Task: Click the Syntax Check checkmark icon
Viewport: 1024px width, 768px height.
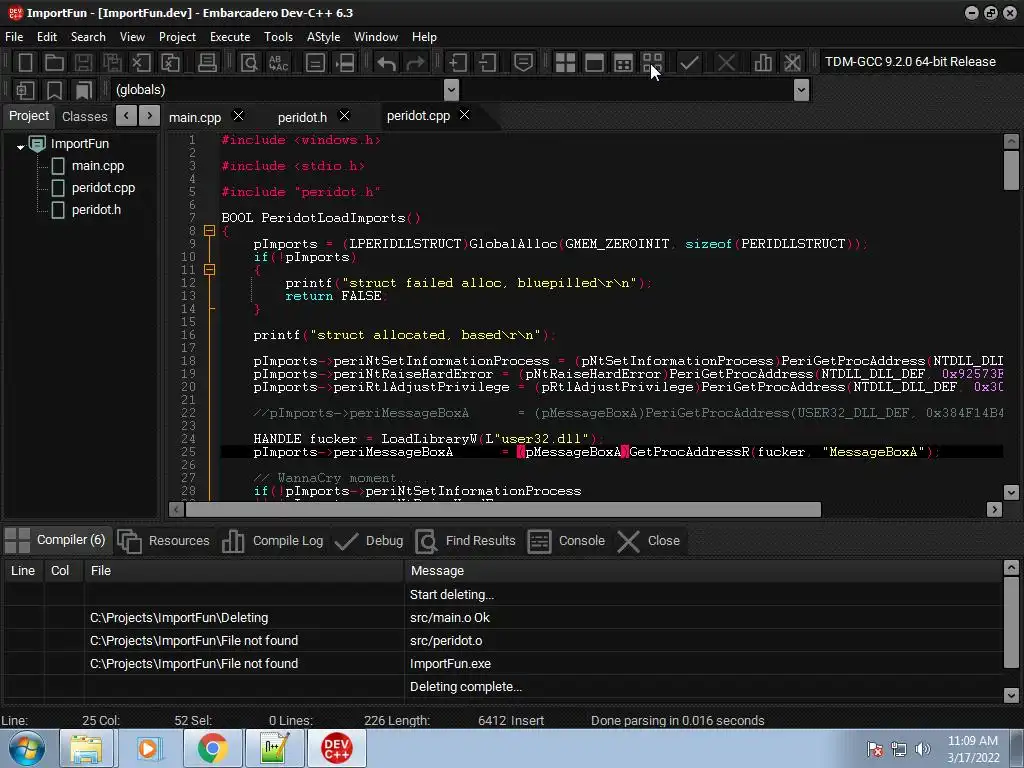Action: [x=689, y=62]
